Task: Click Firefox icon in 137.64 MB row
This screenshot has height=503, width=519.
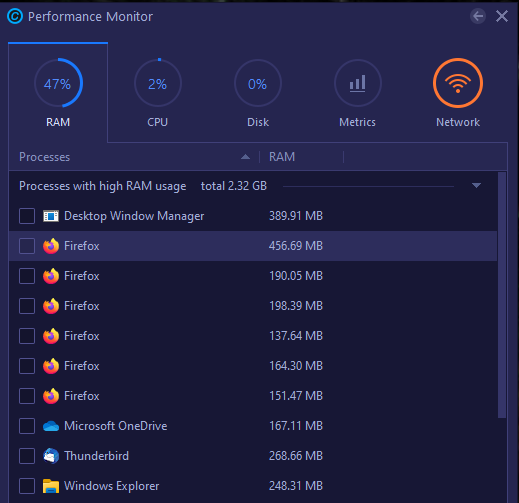Action: (x=51, y=336)
